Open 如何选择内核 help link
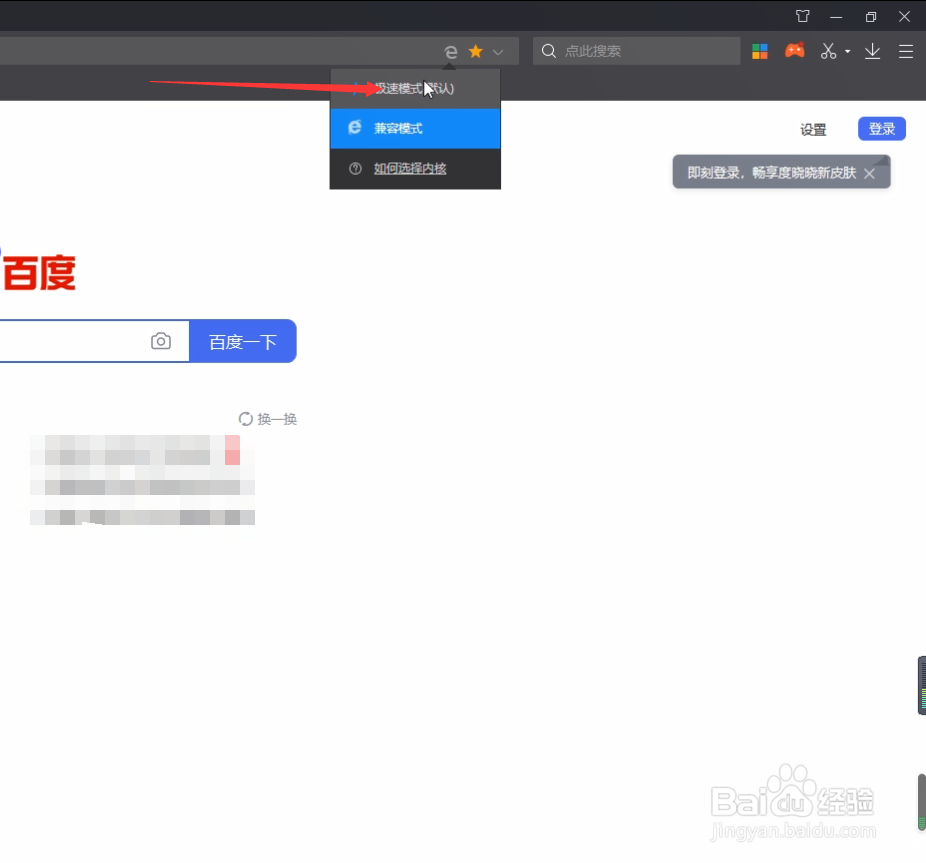926x863 pixels. click(x=410, y=168)
